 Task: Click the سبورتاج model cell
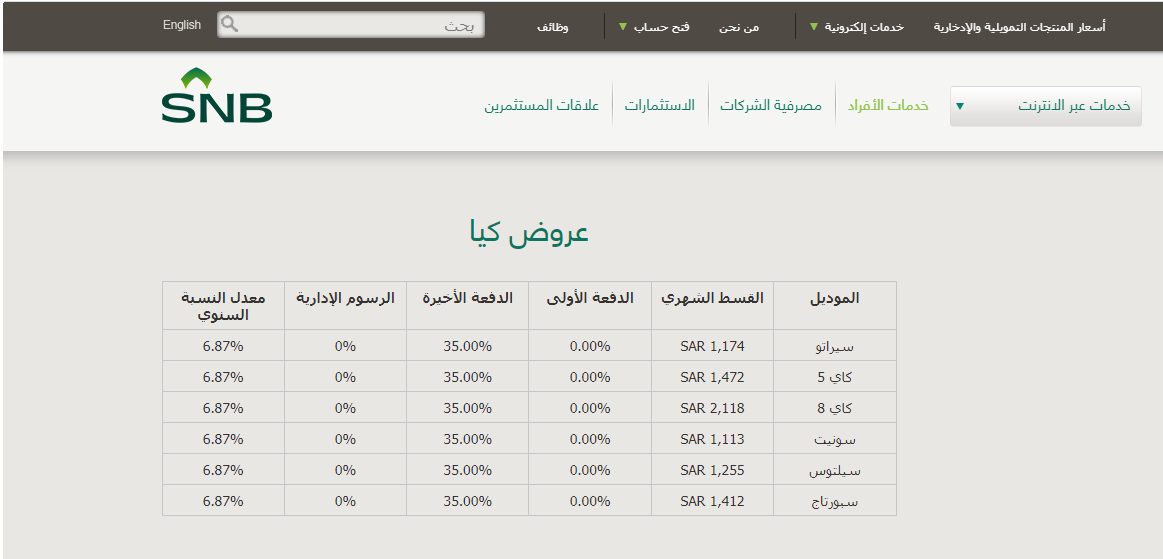click(834, 502)
